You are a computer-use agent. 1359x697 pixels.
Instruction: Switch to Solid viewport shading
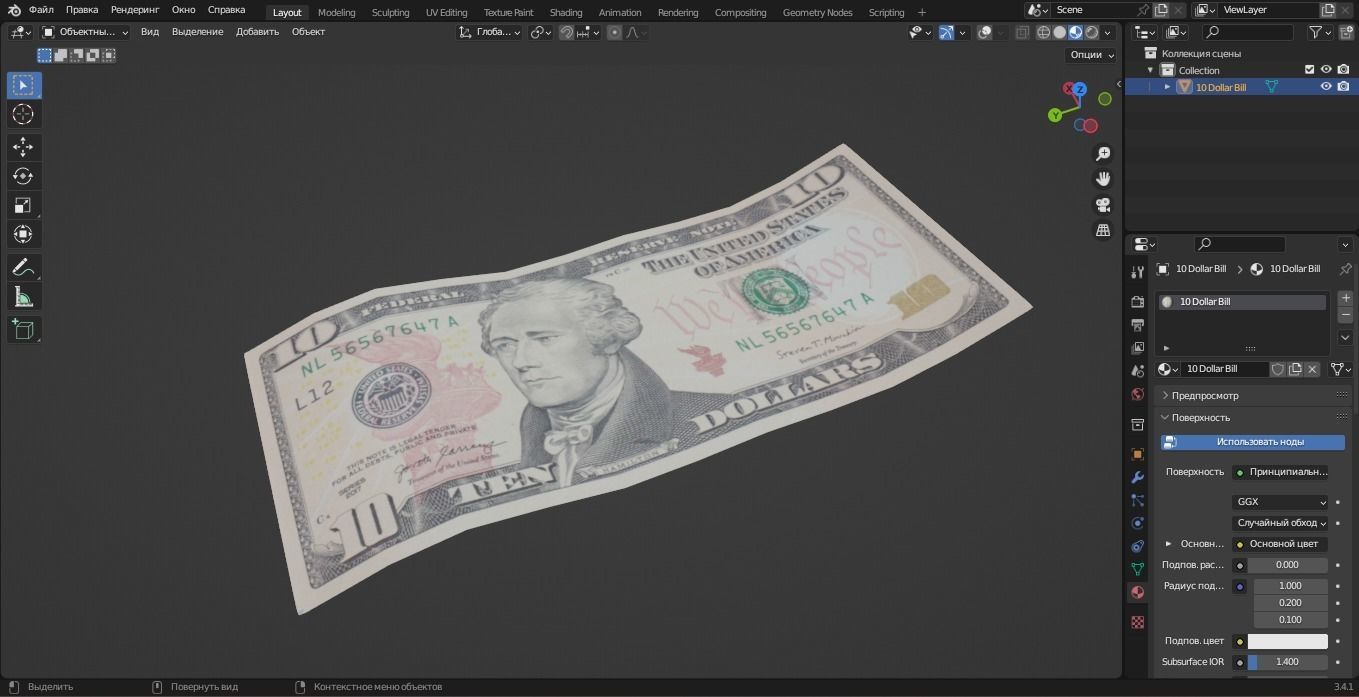pyautogui.click(x=1059, y=32)
